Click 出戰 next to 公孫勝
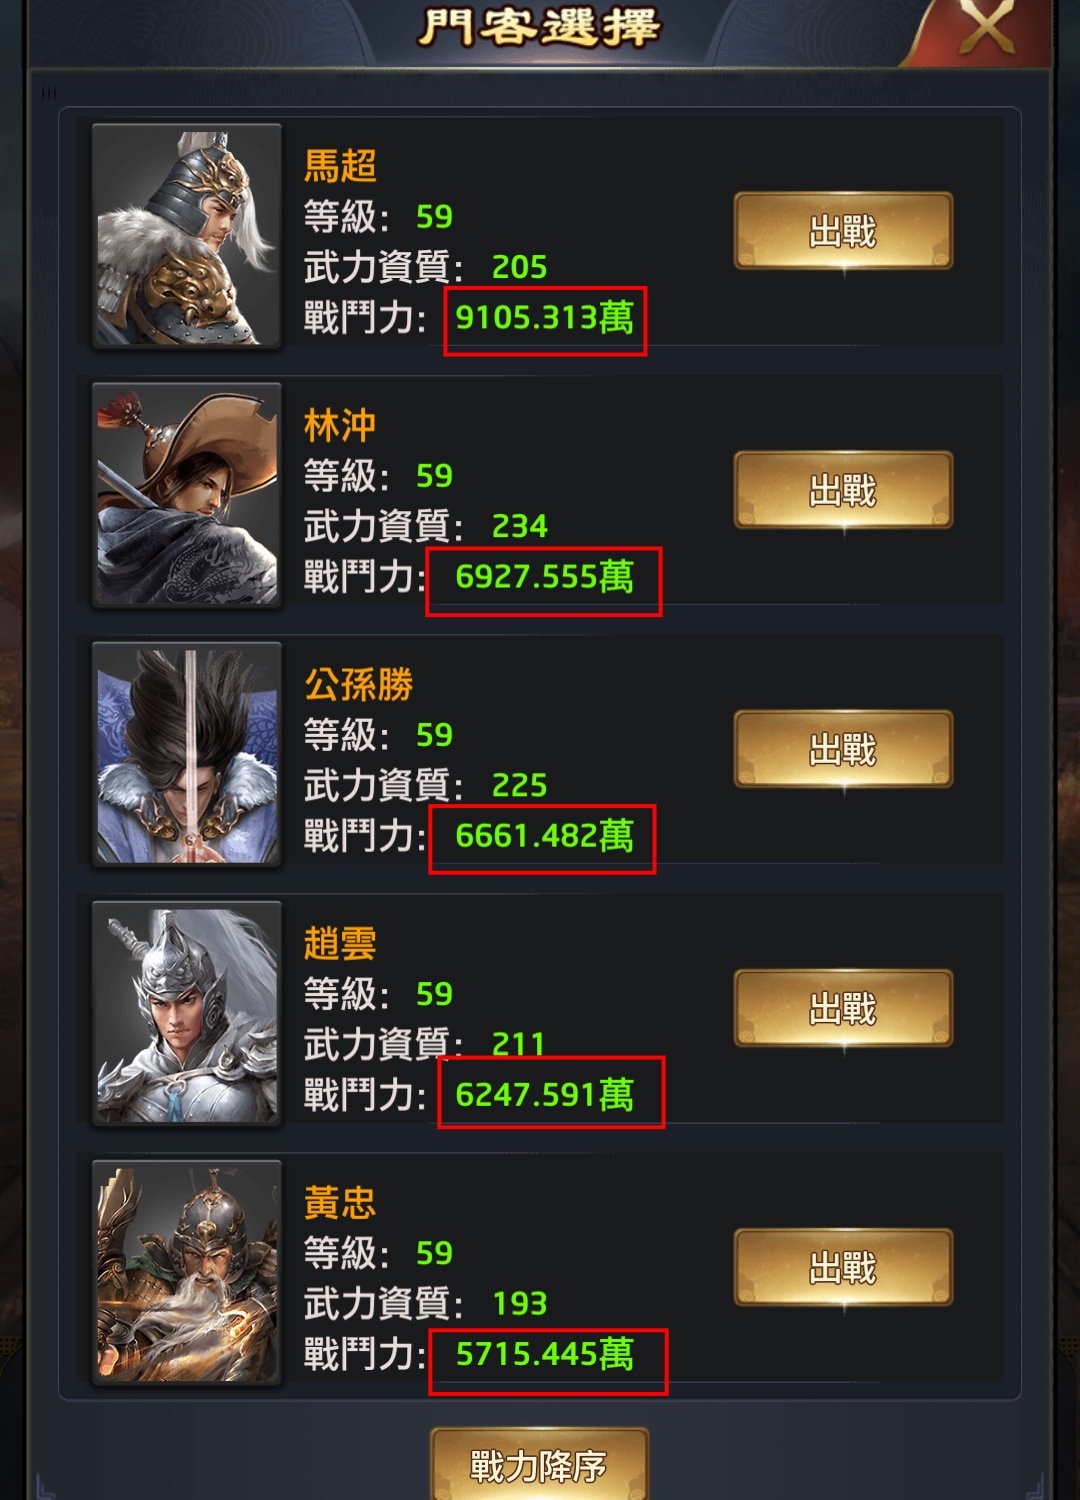The height and width of the screenshot is (1500, 1080). (x=843, y=749)
